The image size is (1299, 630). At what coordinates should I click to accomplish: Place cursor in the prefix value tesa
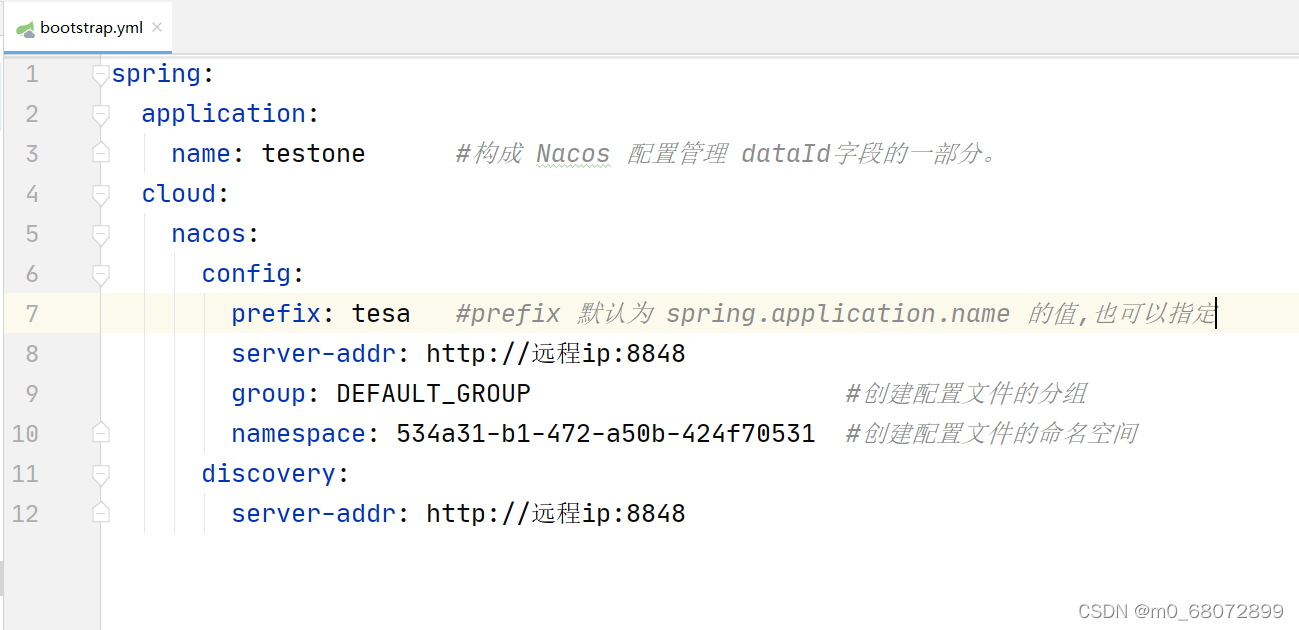(381, 313)
